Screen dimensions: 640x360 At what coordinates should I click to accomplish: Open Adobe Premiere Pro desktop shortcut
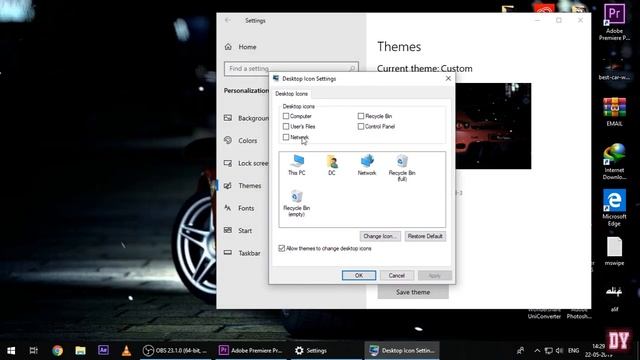(614, 22)
